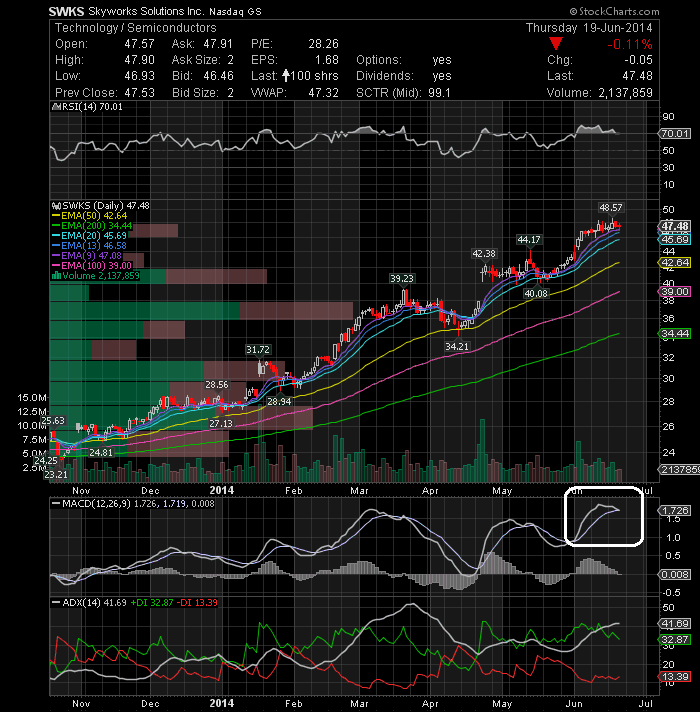The width and height of the screenshot is (700, 712).
Task: Click the blue EMA(13) 46.58 legend
Action: coord(90,246)
